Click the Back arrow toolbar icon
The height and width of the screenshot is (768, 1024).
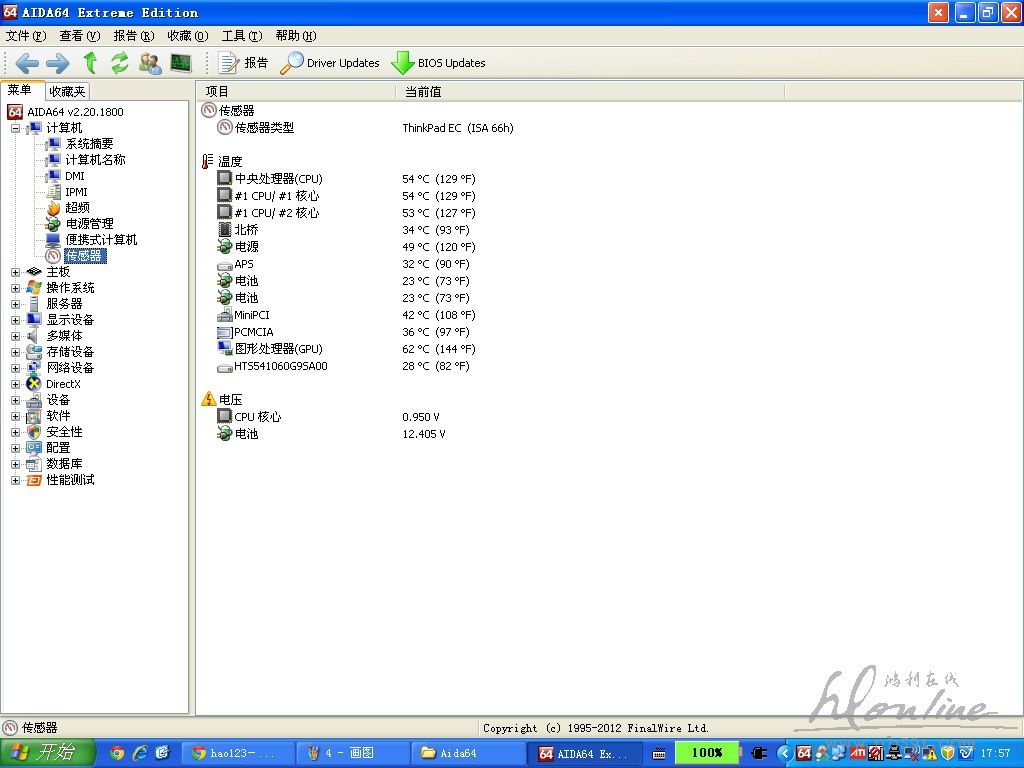pyautogui.click(x=27, y=63)
